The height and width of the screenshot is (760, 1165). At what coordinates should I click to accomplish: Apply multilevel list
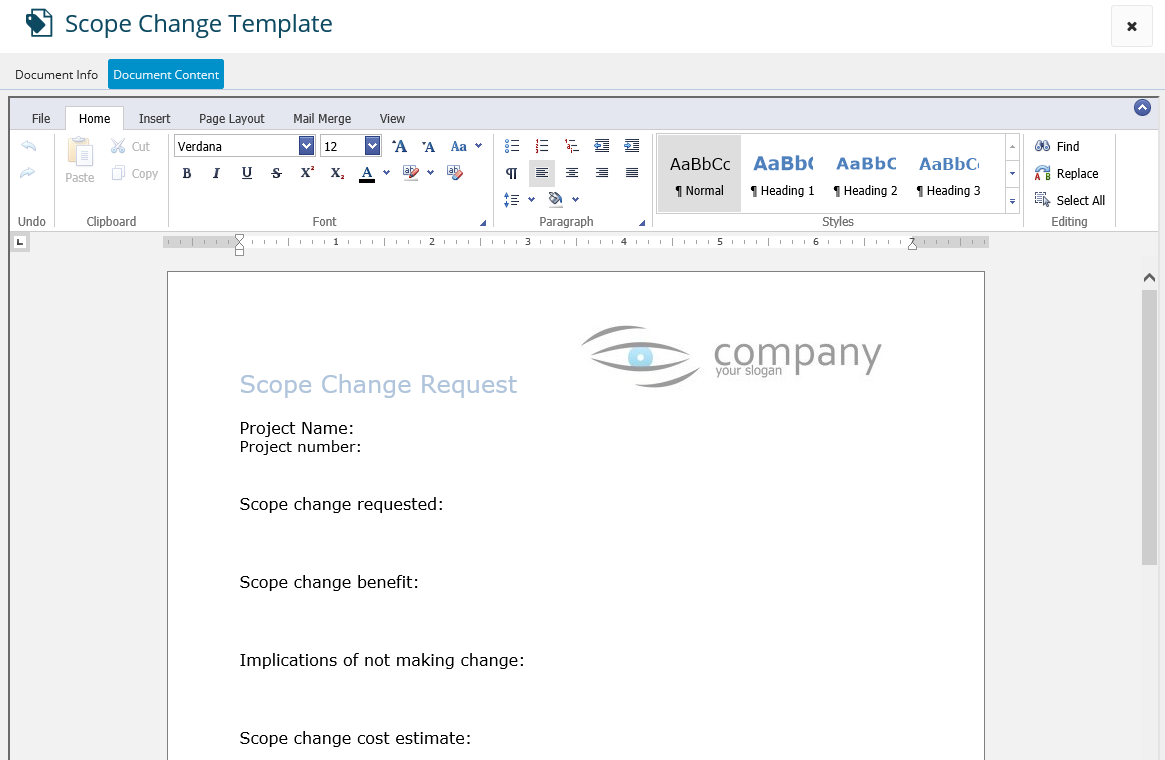[x=571, y=146]
